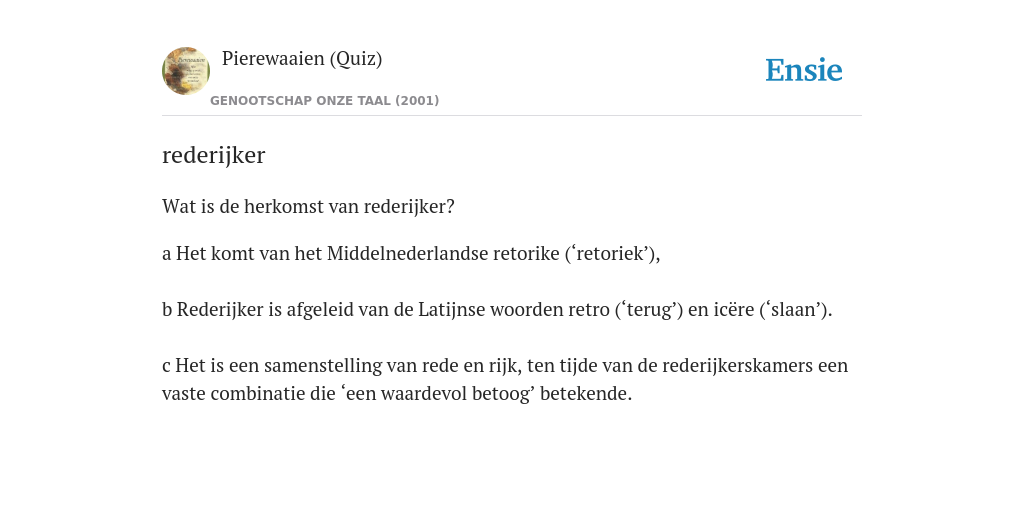1024x512 pixels.
Task: Open the Pierewaaien (Quiz) title
Action: [x=302, y=59]
